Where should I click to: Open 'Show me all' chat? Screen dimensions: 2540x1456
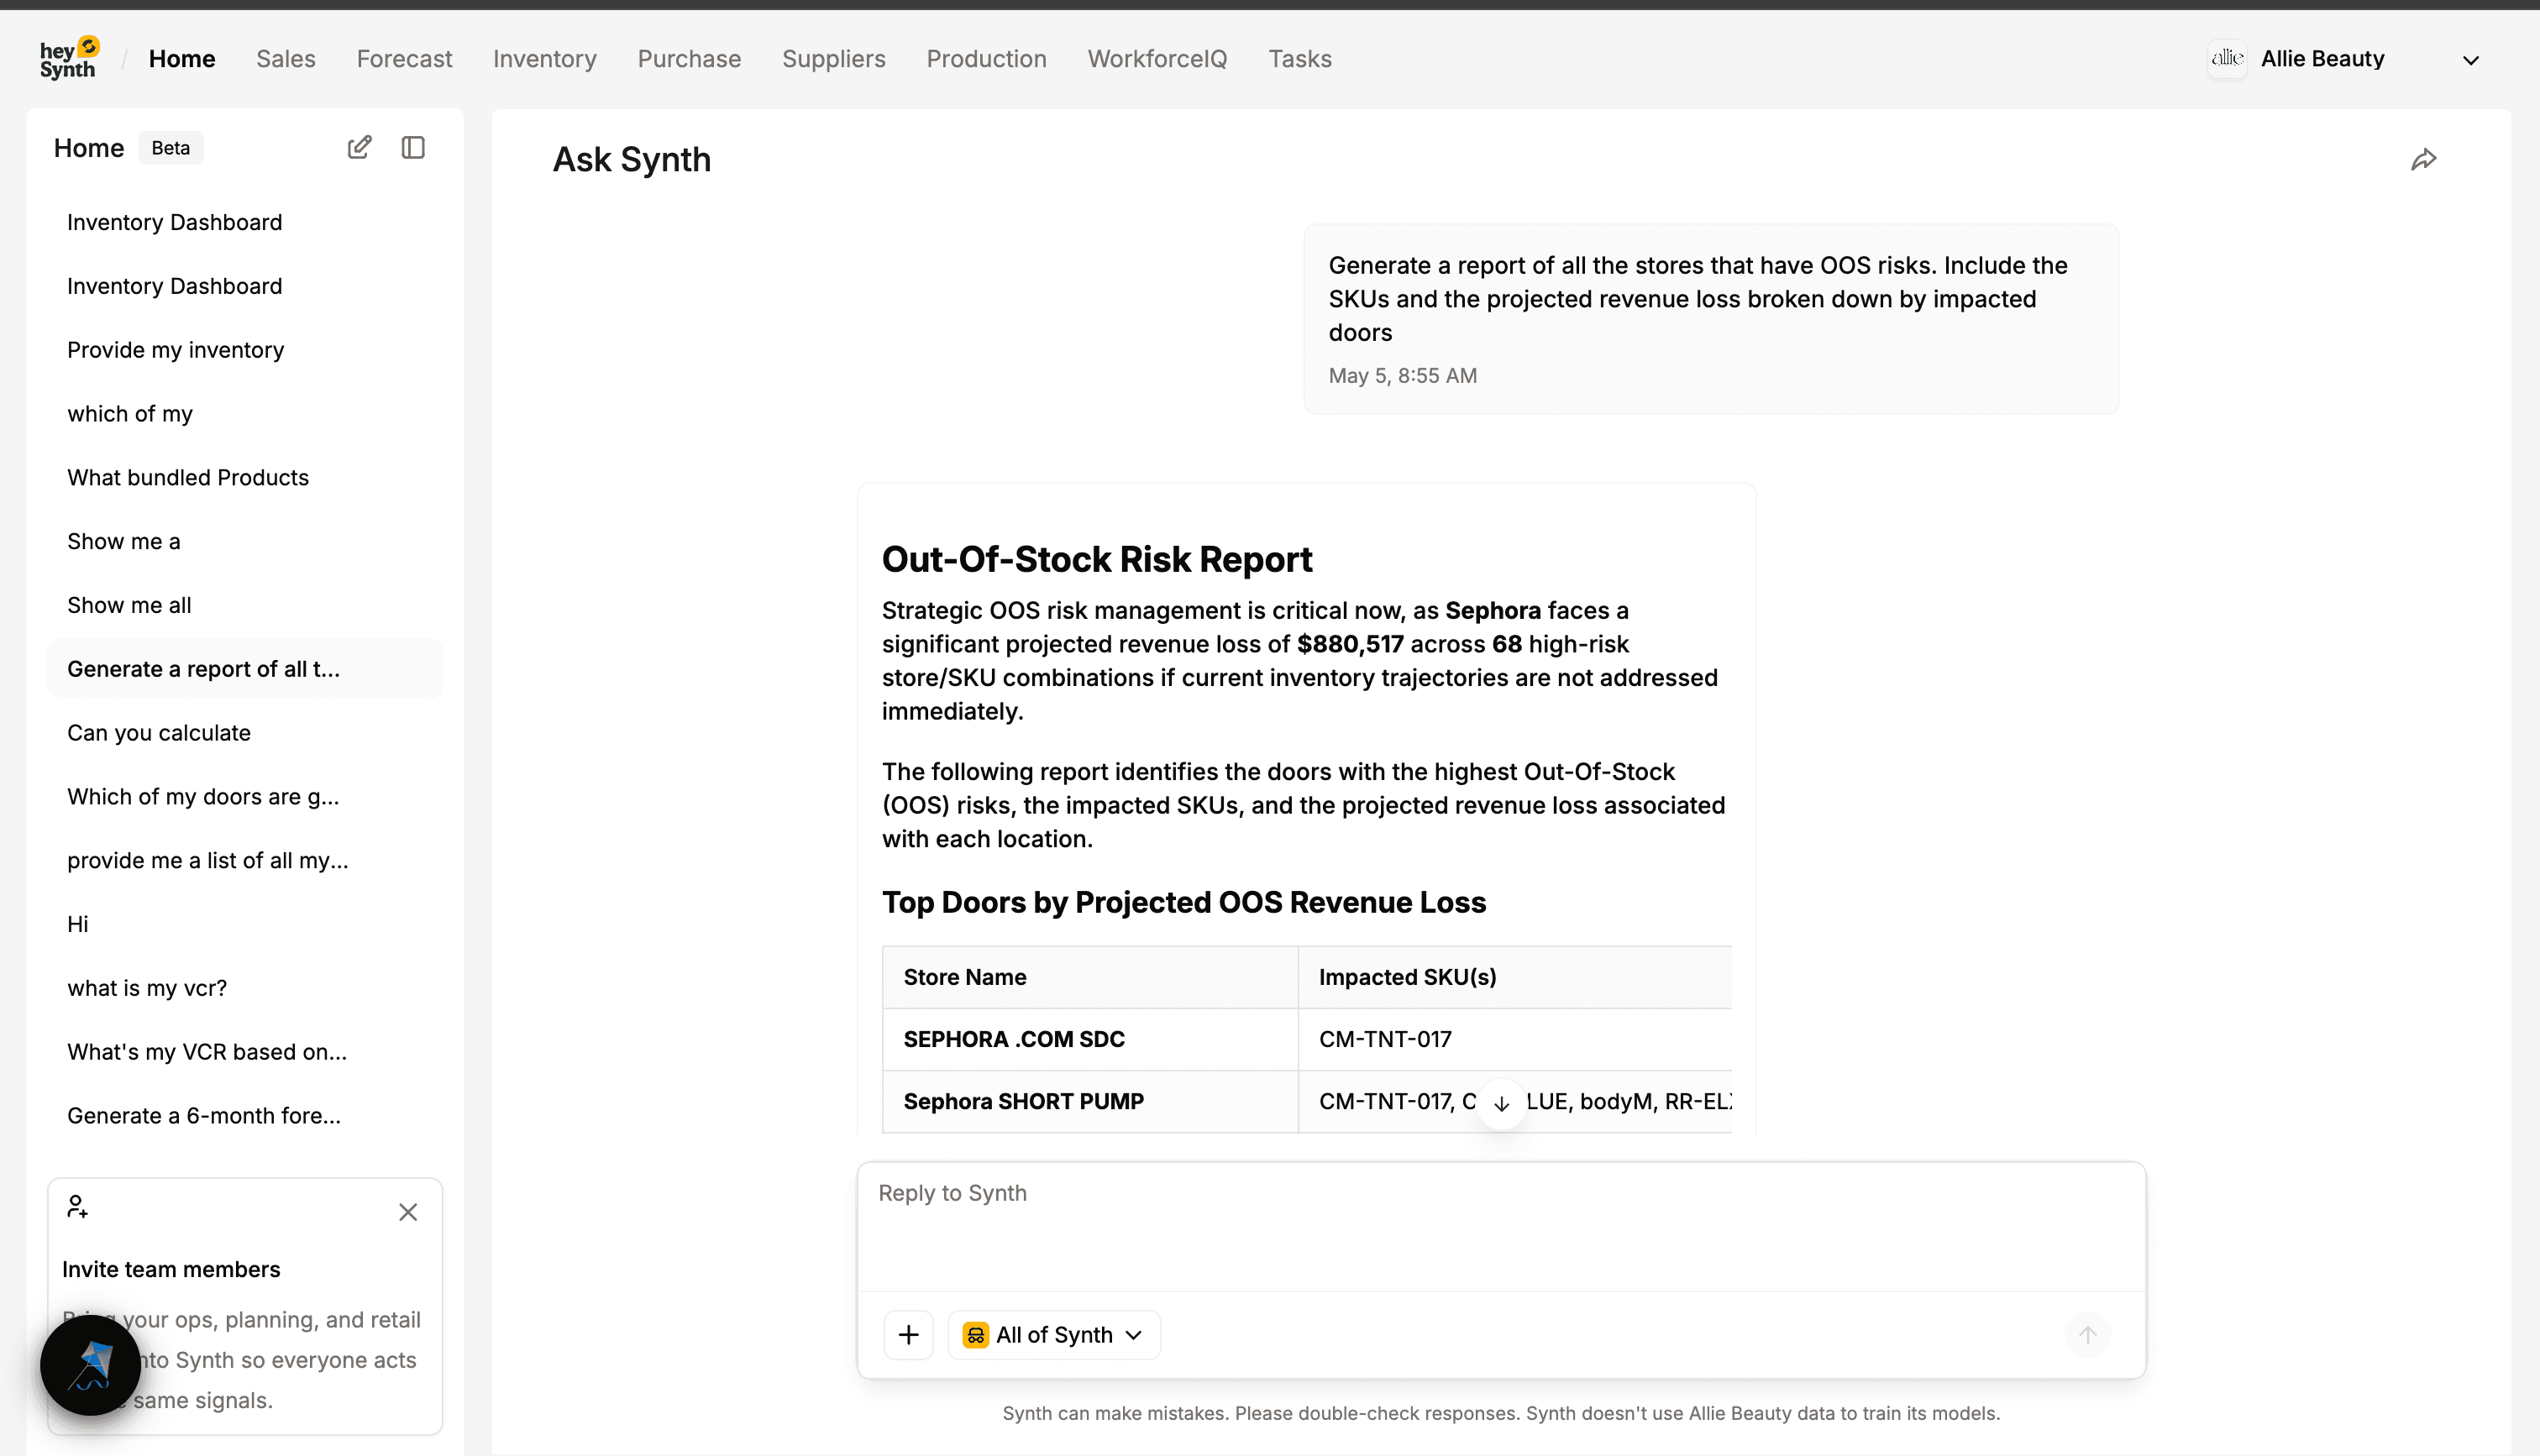pyautogui.click(x=245, y=605)
